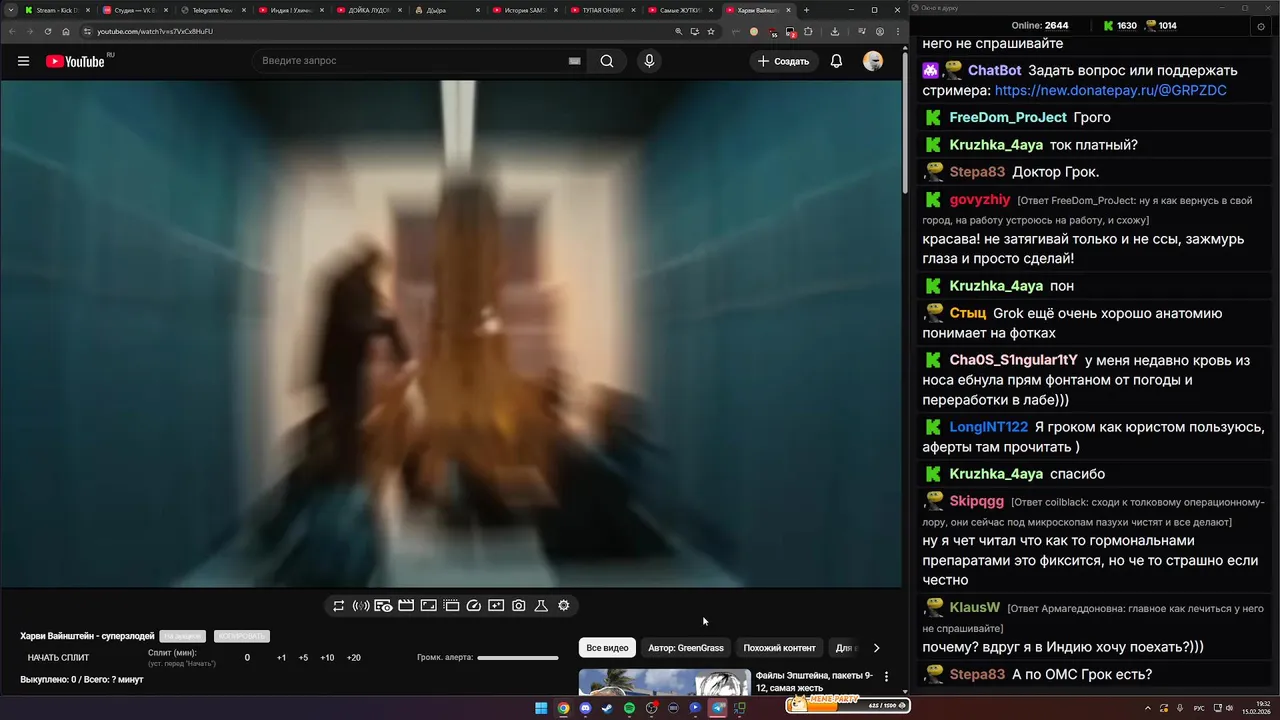This screenshot has height=720, width=1280.
Task: Start voice search with the microphone
Action: pos(649,61)
